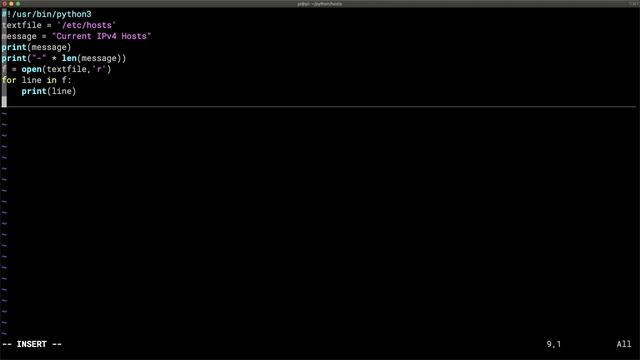Click the 'All' scroll position indicator

(x=624, y=344)
